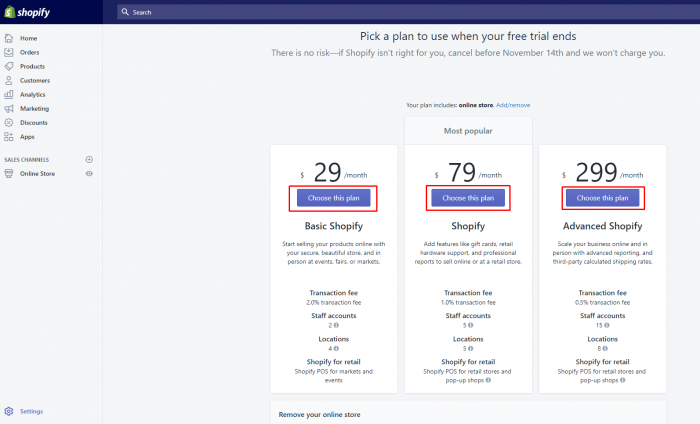
Task: Click the Shopify logo in header
Action: click(27, 12)
